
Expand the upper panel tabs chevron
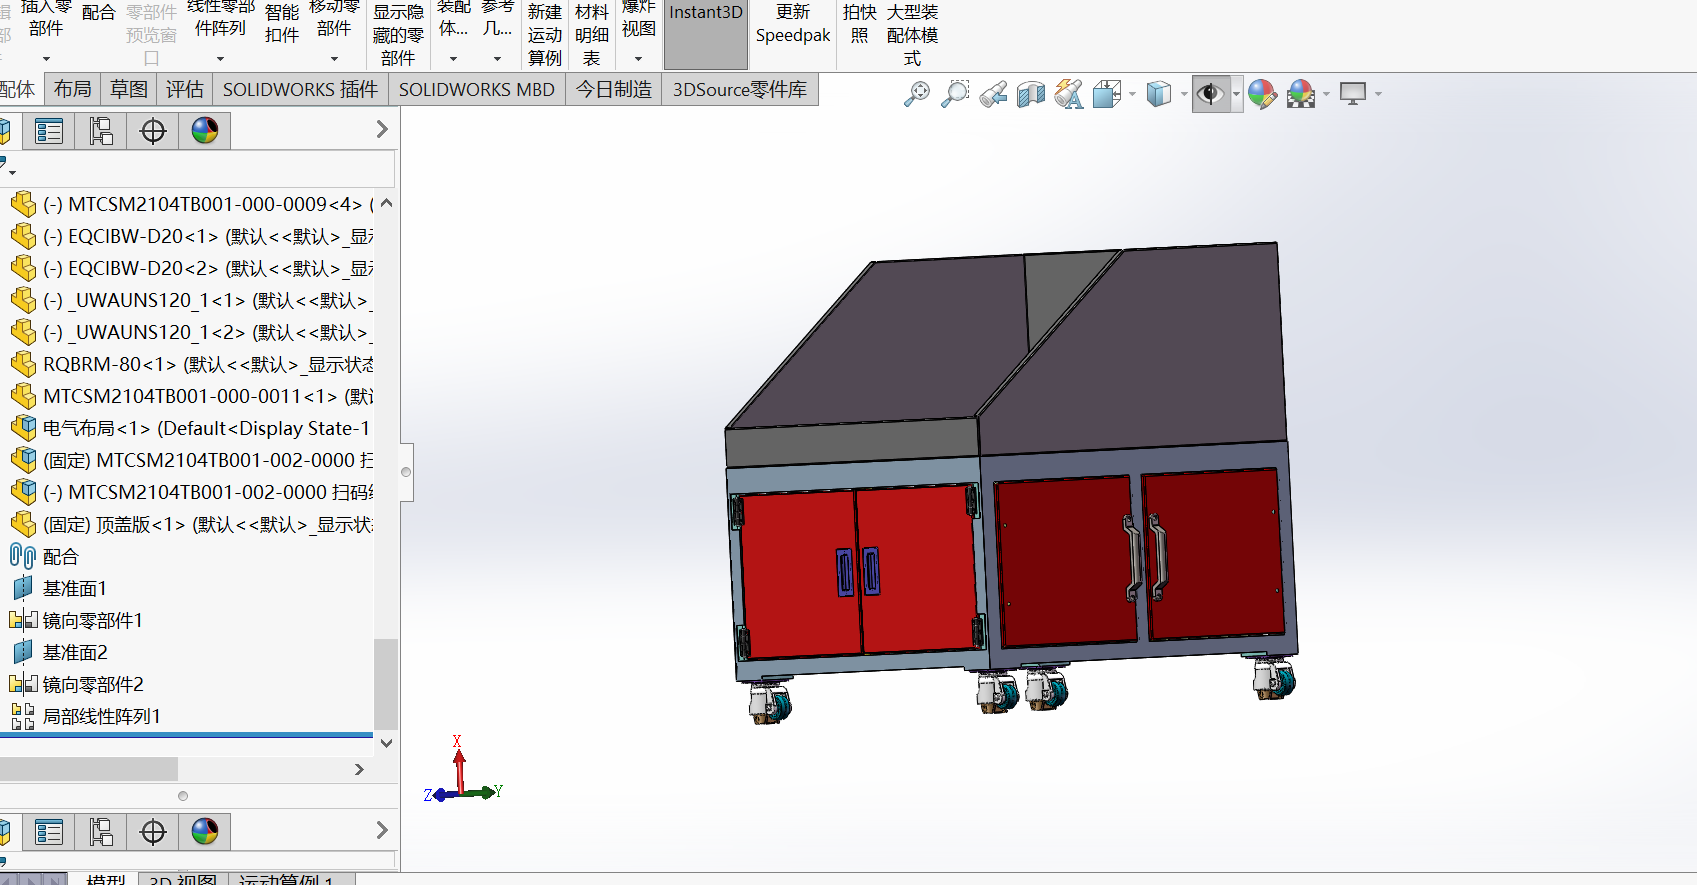pos(381,130)
